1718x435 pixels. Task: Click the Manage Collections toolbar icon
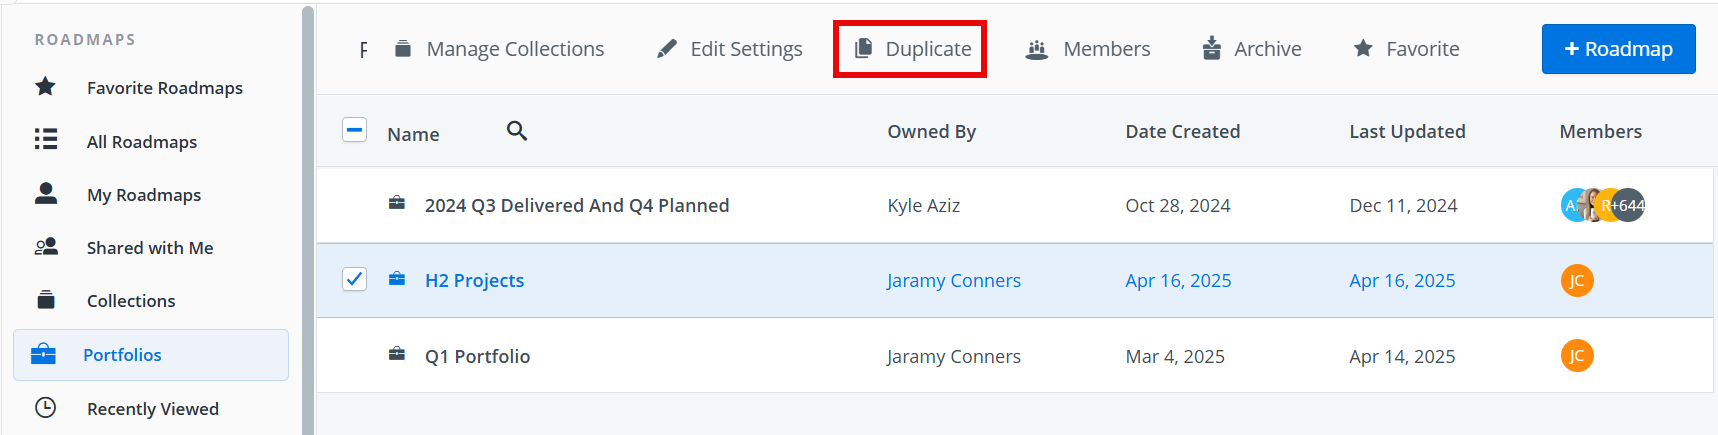(403, 49)
